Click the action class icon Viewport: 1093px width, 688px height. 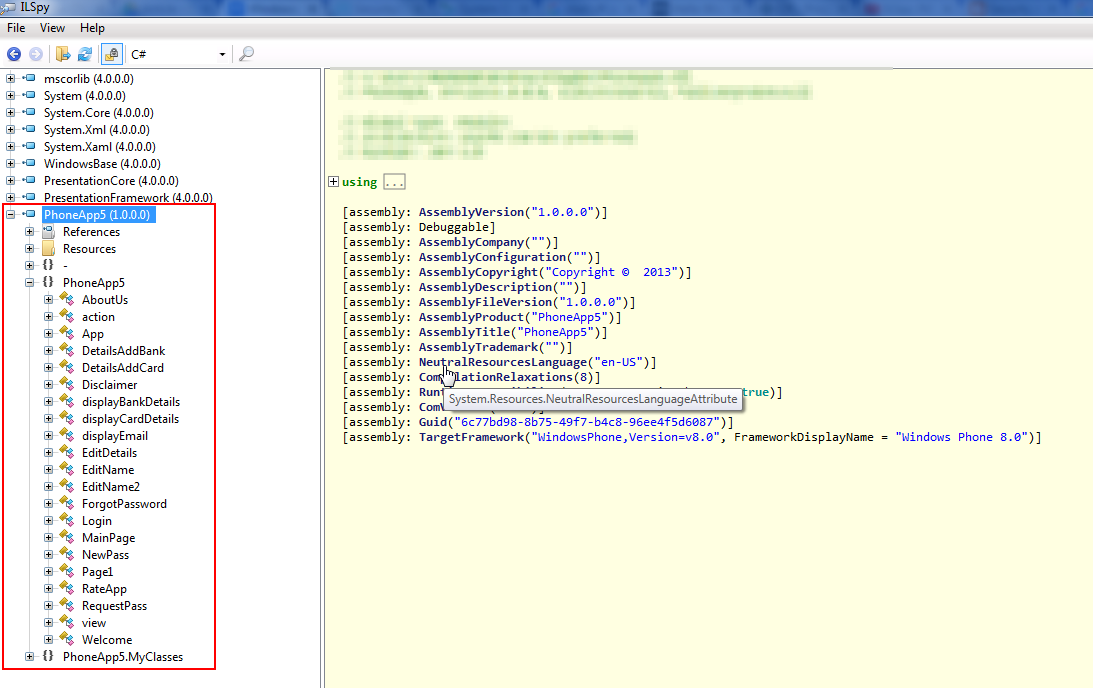tap(67, 316)
